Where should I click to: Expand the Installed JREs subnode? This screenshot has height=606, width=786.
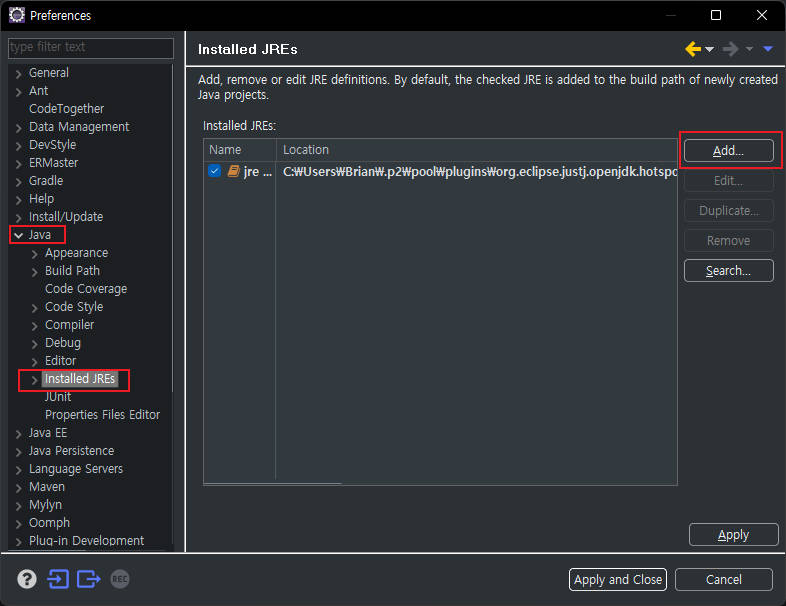pyautogui.click(x=35, y=380)
